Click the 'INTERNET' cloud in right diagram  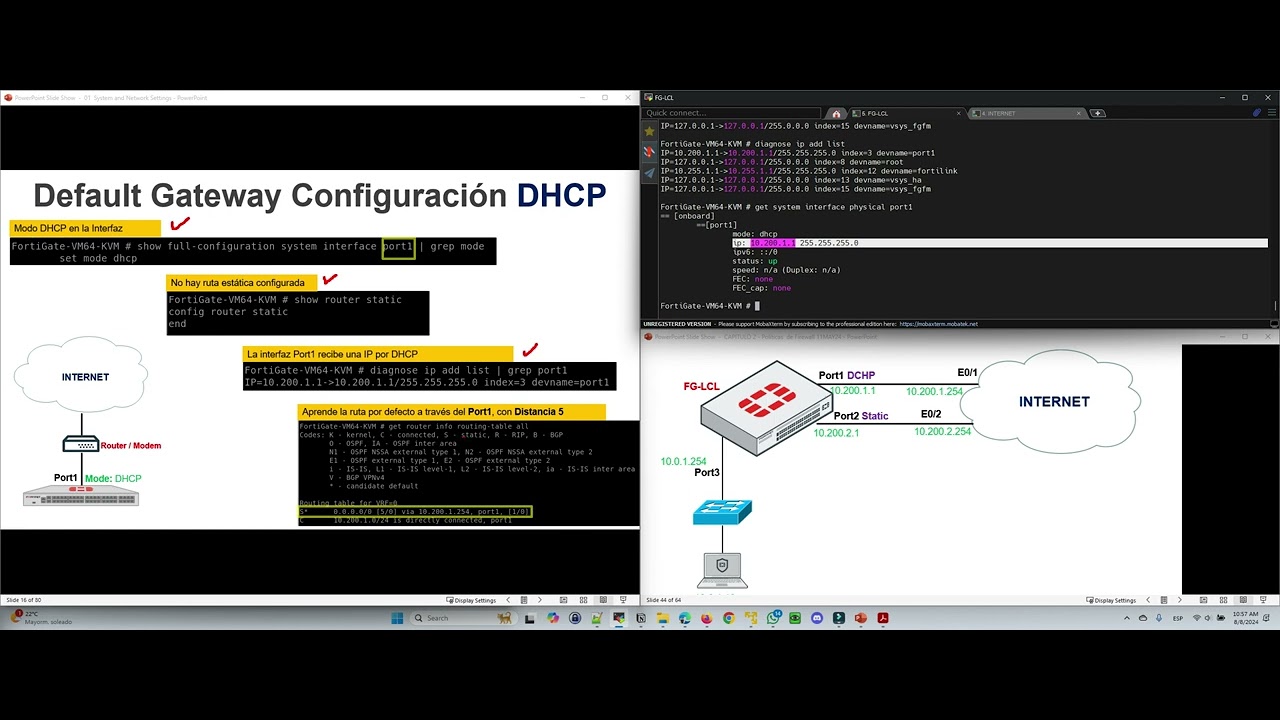1054,401
